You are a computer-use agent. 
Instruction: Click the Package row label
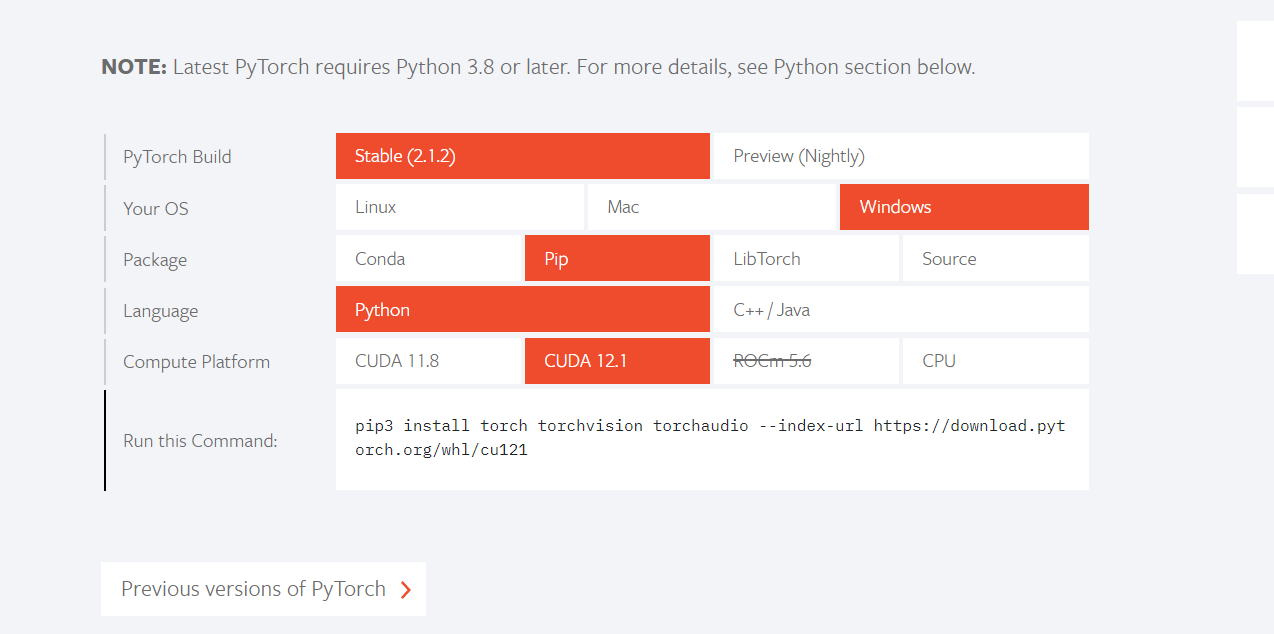click(x=155, y=260)
